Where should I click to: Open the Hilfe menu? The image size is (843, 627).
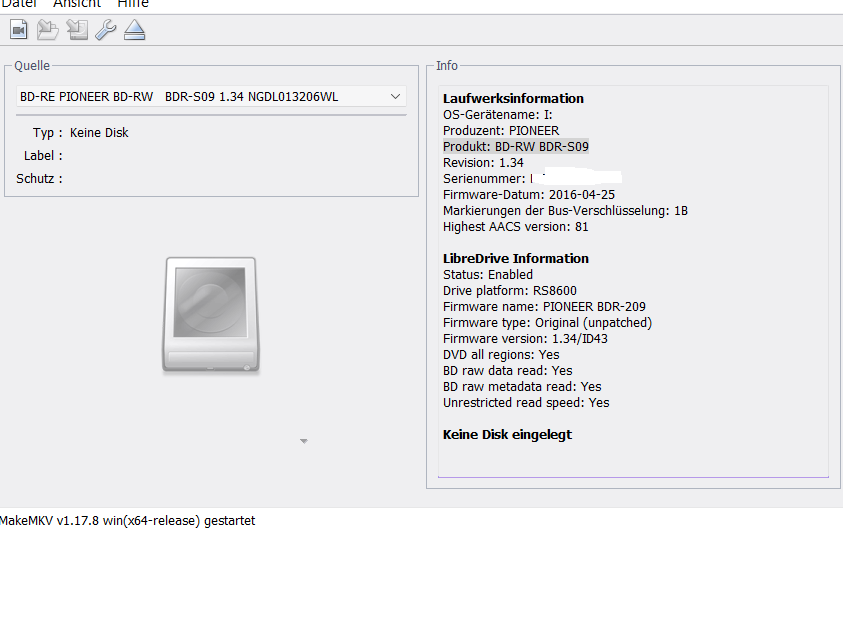pyautogui.click(x=133, y=5)
